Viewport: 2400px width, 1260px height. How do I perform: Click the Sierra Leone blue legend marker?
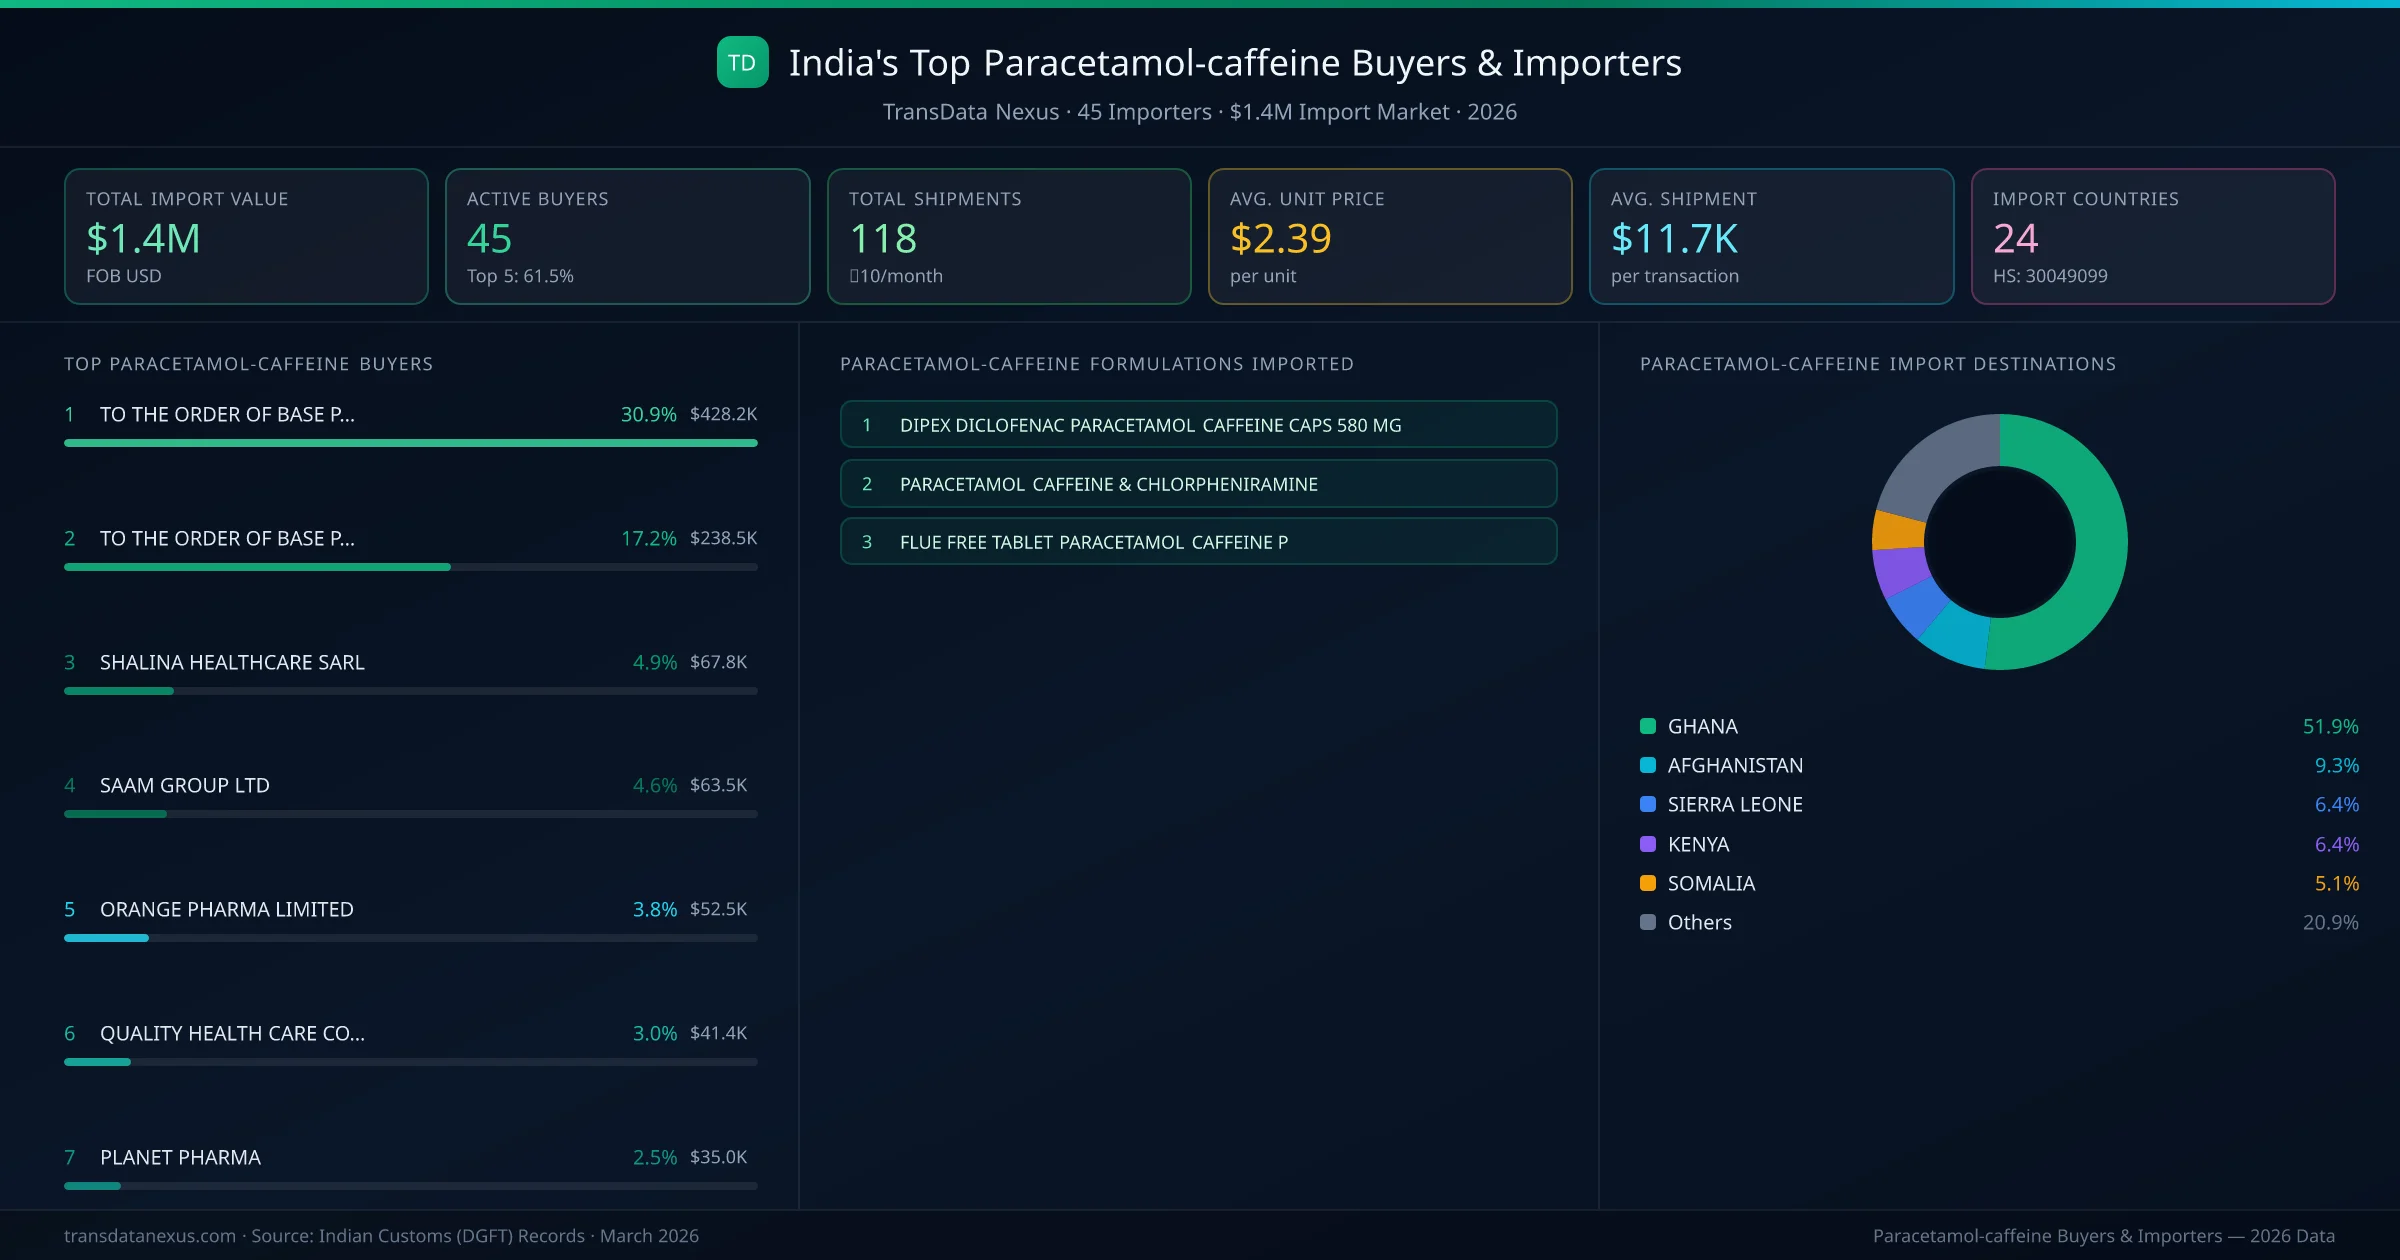click(x=1648, y=804)
